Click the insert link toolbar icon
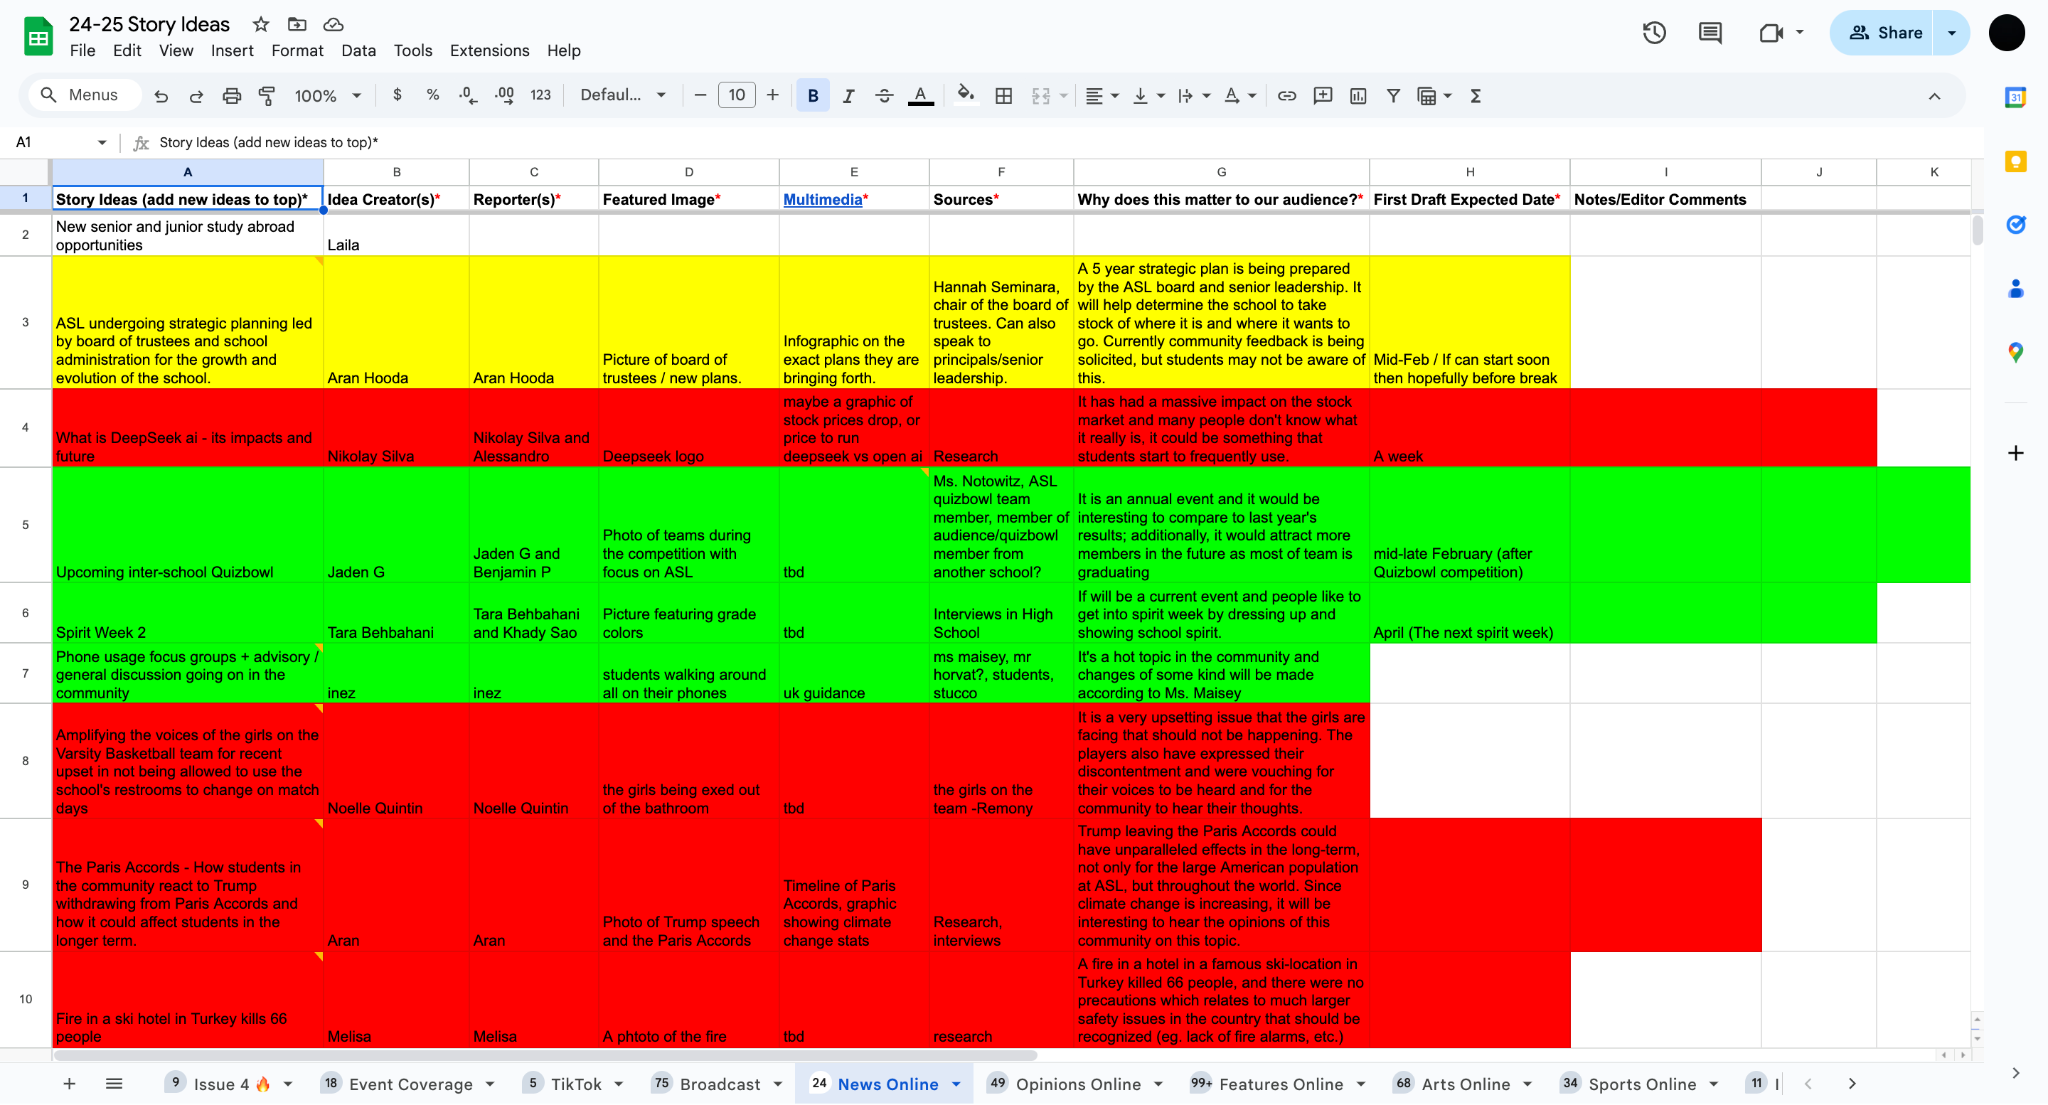2048x1105 pixels. tap(1287, 96)
